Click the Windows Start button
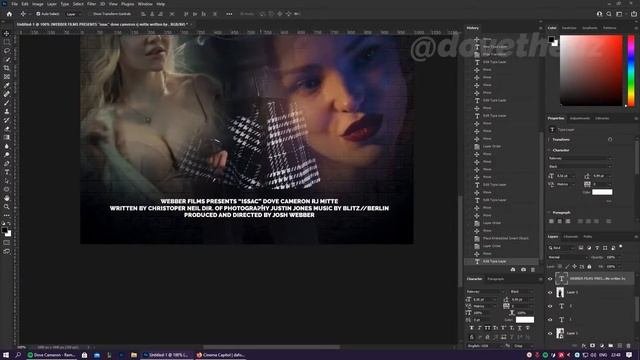This screenshot has height=360, width=640. pyautogui.click(x=6, y=355)
